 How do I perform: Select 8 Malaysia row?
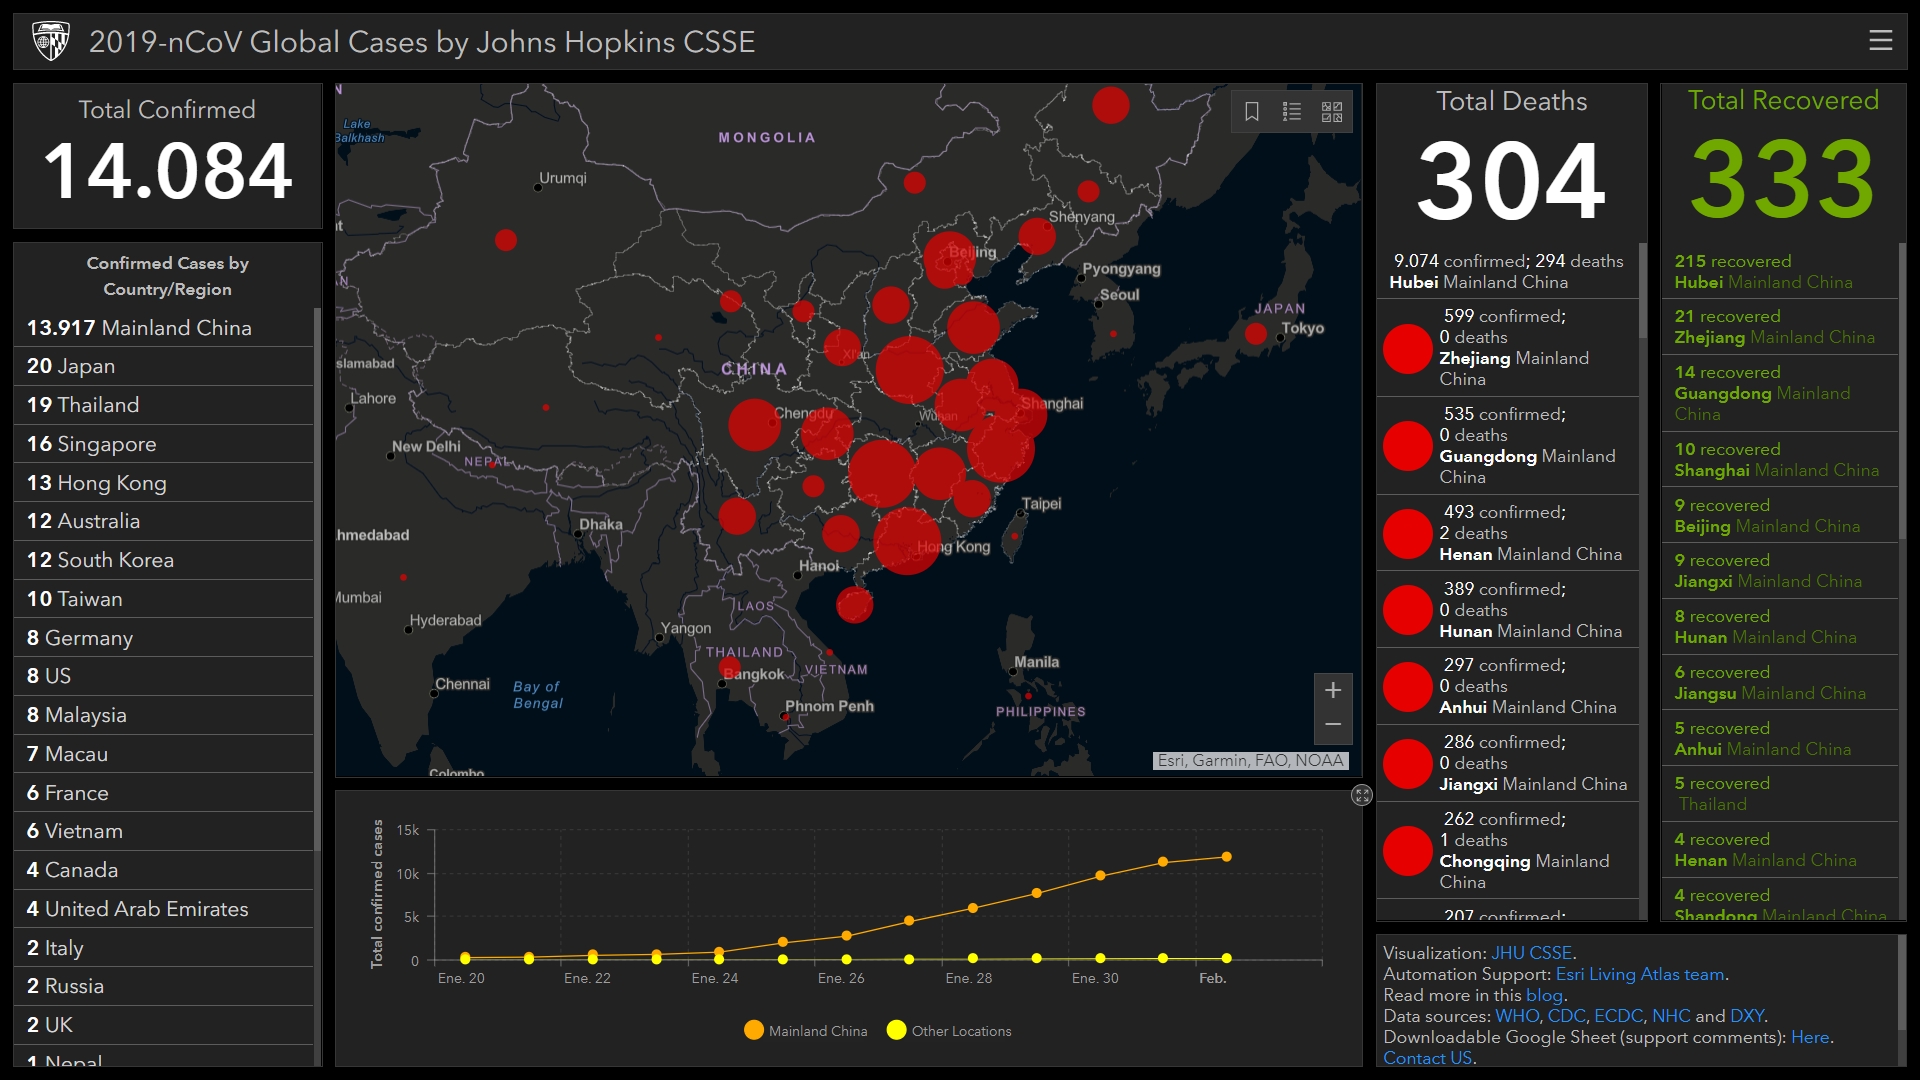[x=163, y=715]
